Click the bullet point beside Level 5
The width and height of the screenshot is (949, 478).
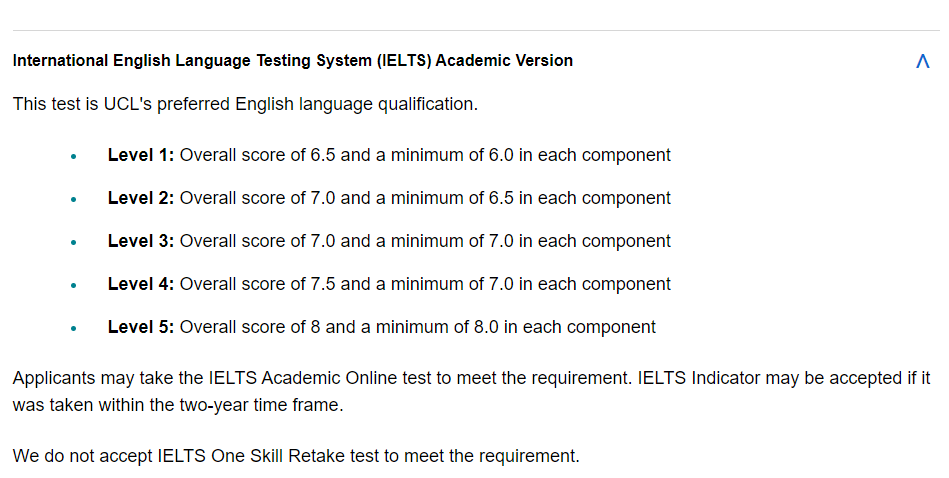click(x=74, y=328)
